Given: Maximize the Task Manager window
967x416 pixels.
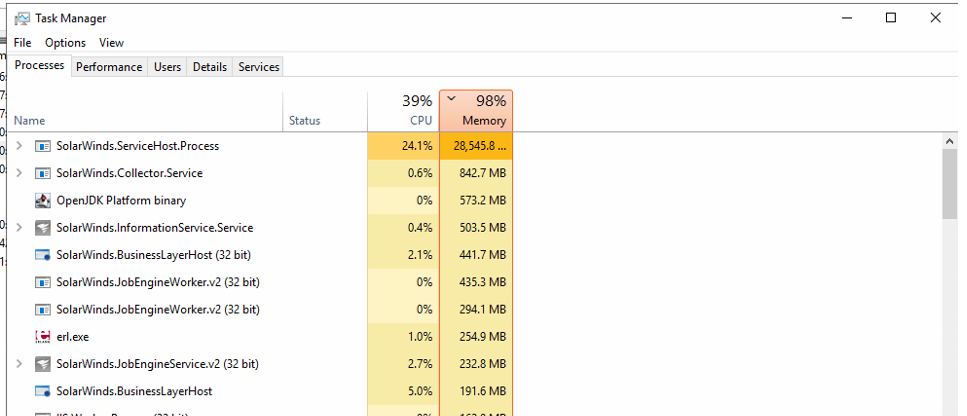Looking at the screenshot, I should [891, 18].
